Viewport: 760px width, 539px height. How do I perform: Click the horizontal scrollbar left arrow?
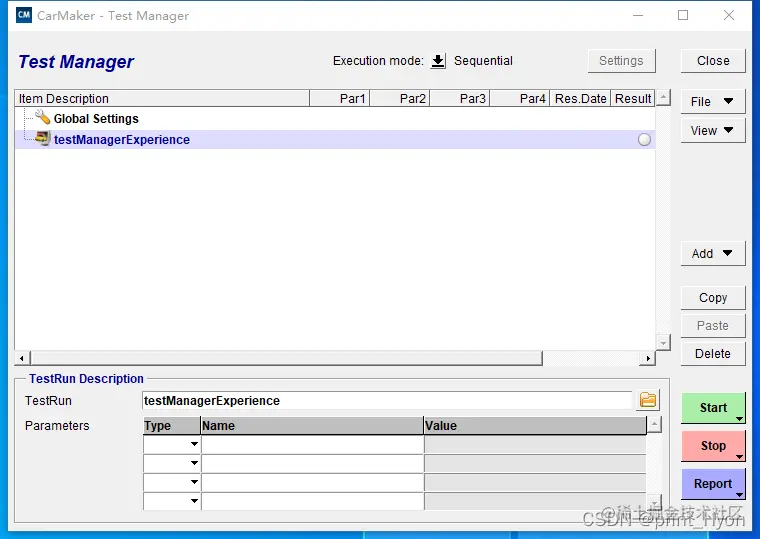(21, 359)
